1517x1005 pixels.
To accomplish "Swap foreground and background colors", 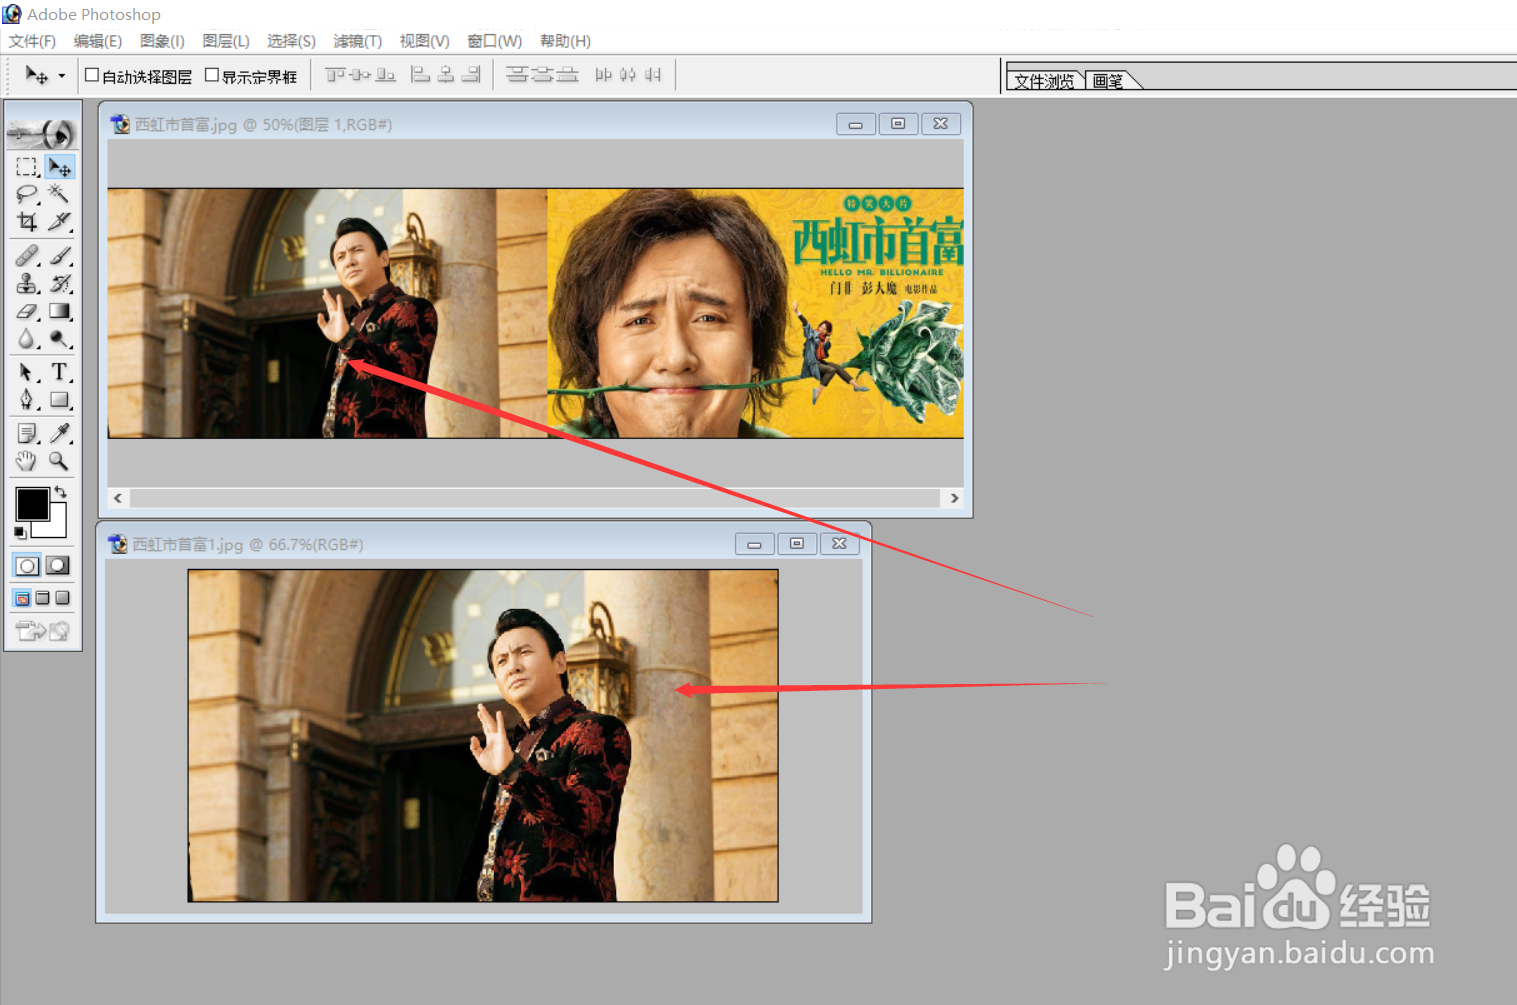I will click(x=61, y=491).
